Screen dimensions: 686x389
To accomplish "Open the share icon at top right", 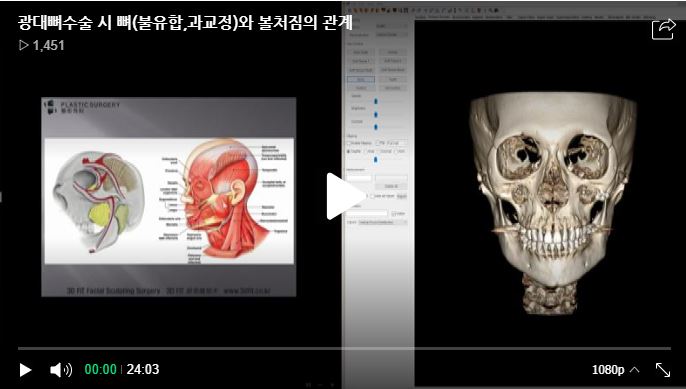I will [x=664, y=29].
